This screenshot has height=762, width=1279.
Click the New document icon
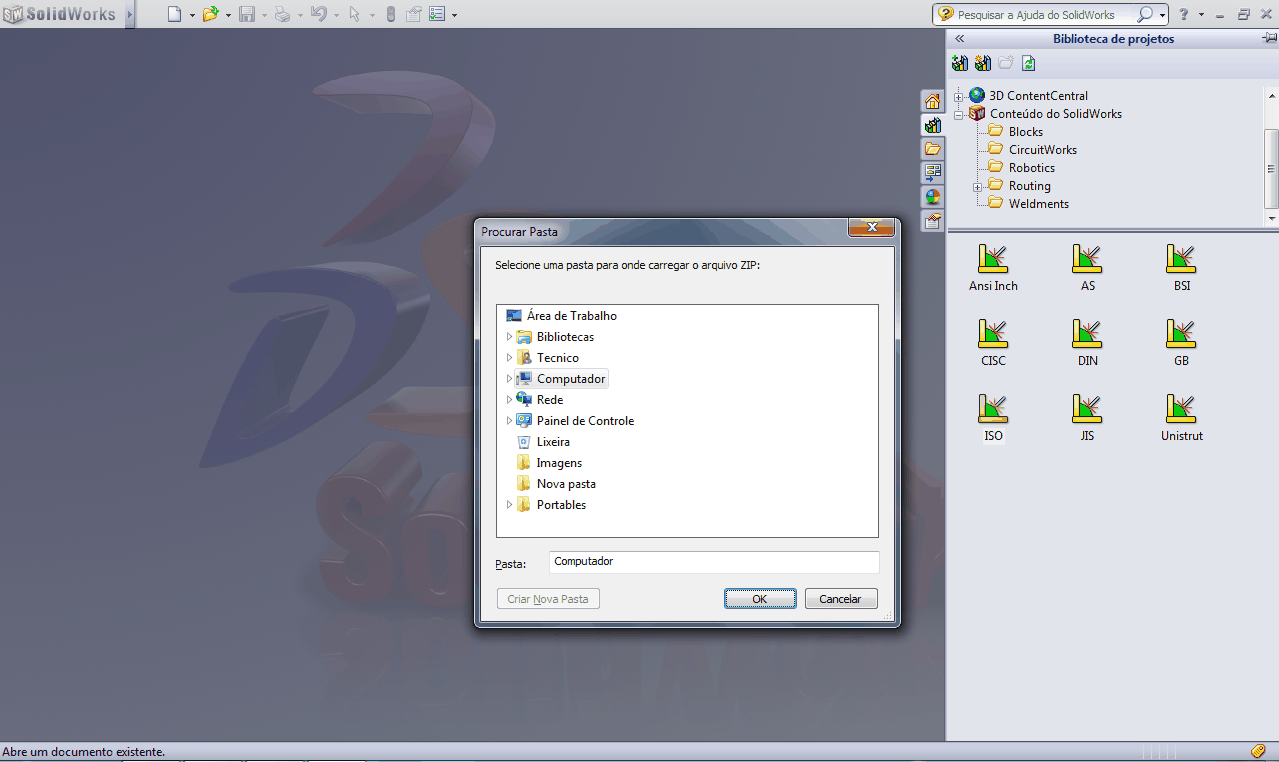175,14
